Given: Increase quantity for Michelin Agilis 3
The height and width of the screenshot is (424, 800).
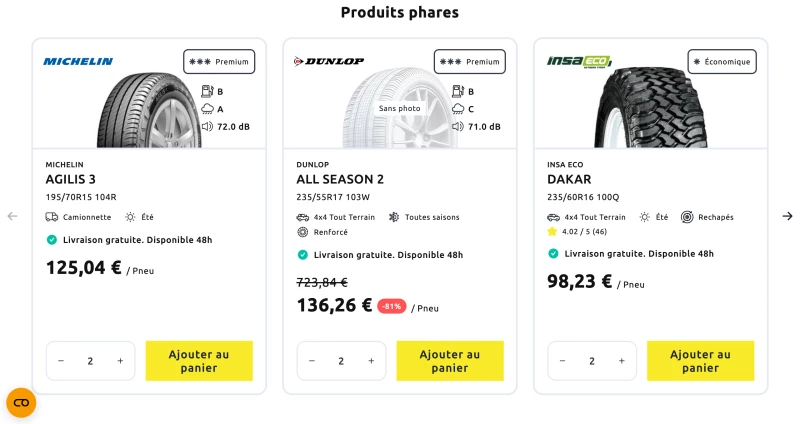Looking at the screenshot, I should (120, 361).
